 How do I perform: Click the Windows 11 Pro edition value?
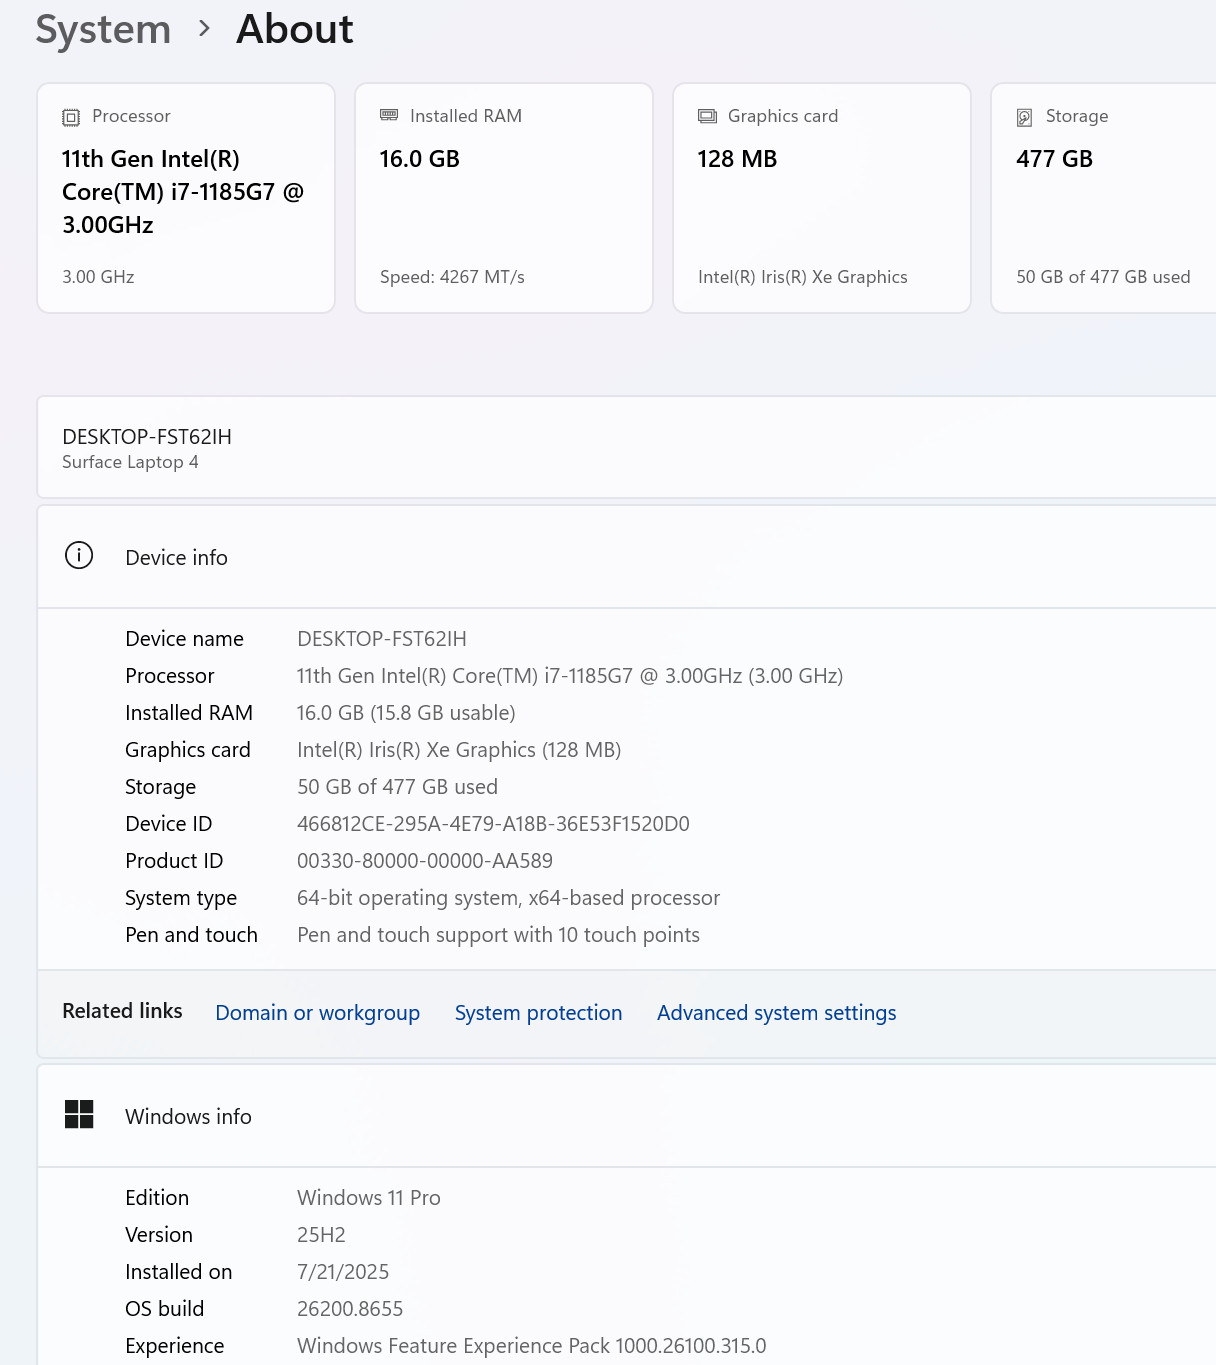(369, 1198)
